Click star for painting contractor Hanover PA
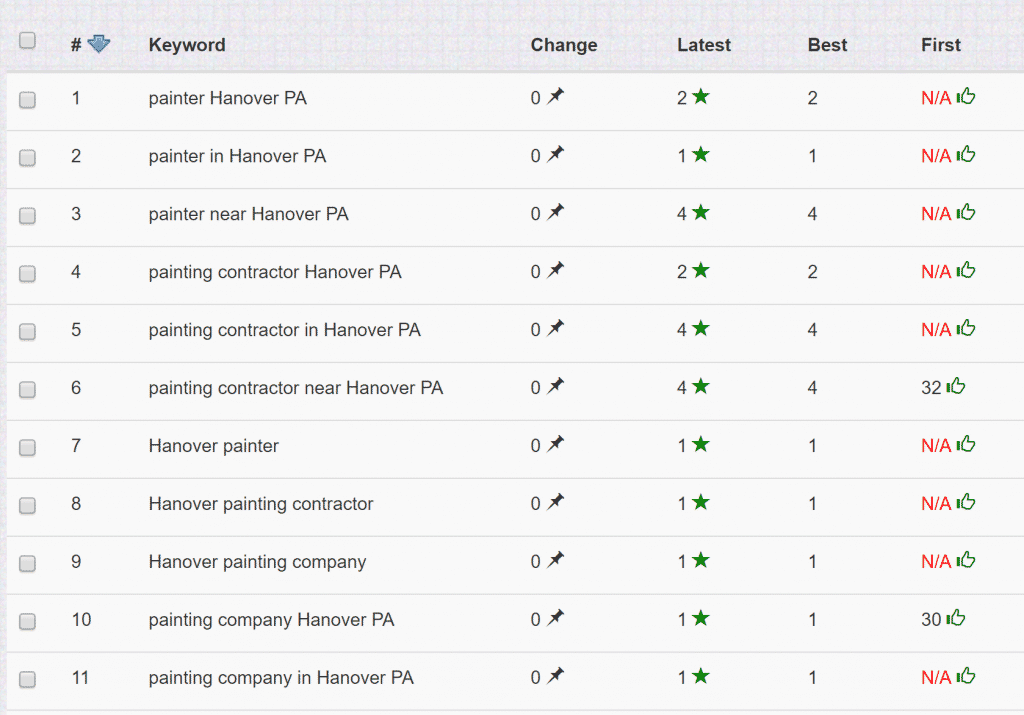The width and height of the screenshot is (1024, 715). (701, 271)
